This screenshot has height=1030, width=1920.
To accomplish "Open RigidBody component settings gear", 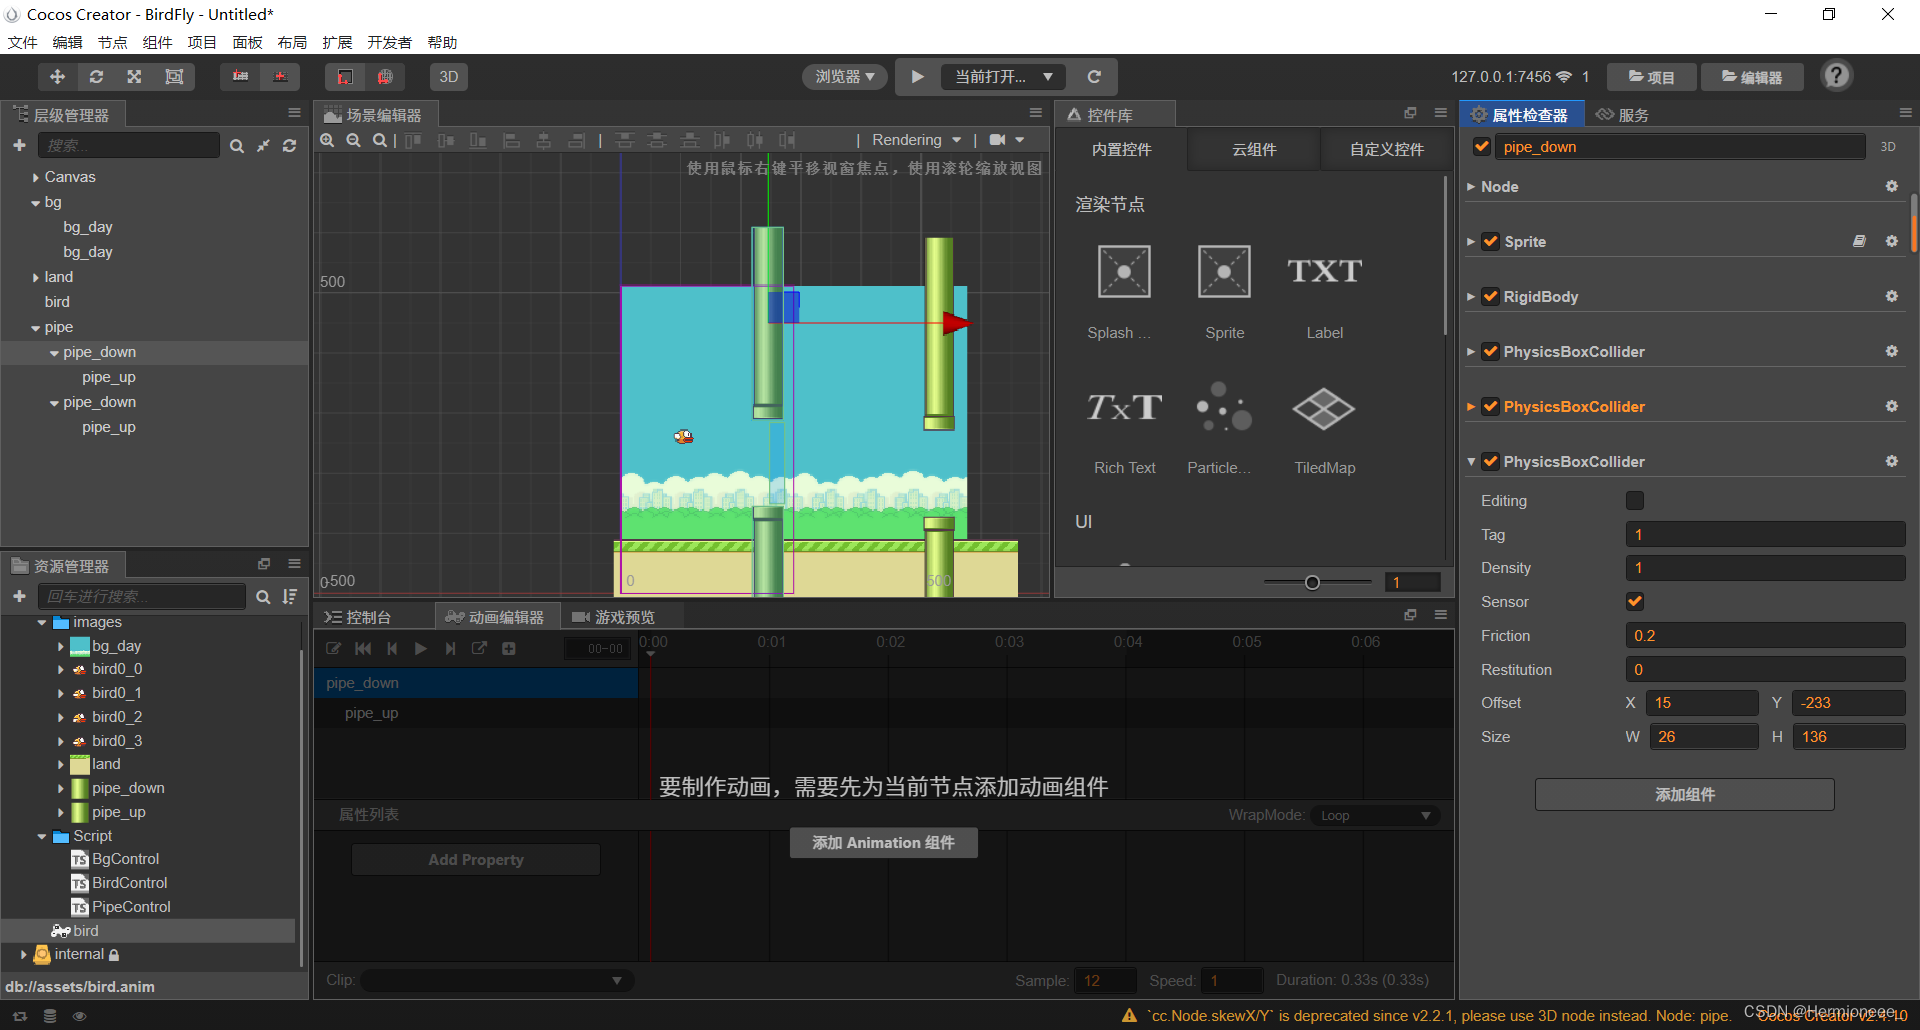I will pos(1891,297).
